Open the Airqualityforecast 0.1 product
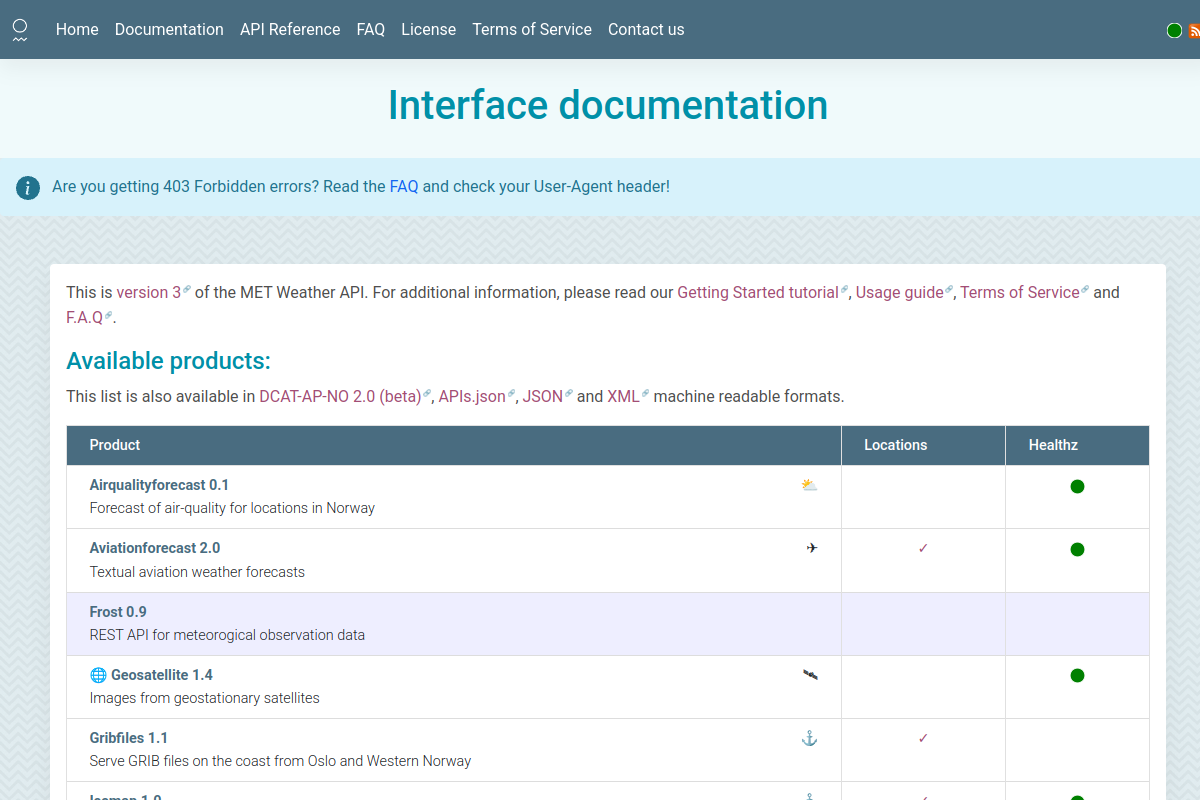1200x800 pixels. 159,485
